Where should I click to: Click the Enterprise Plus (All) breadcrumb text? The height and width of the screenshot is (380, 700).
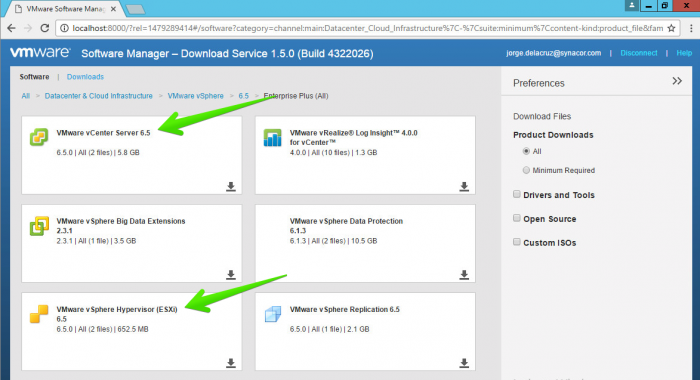(x=296, y=96)
